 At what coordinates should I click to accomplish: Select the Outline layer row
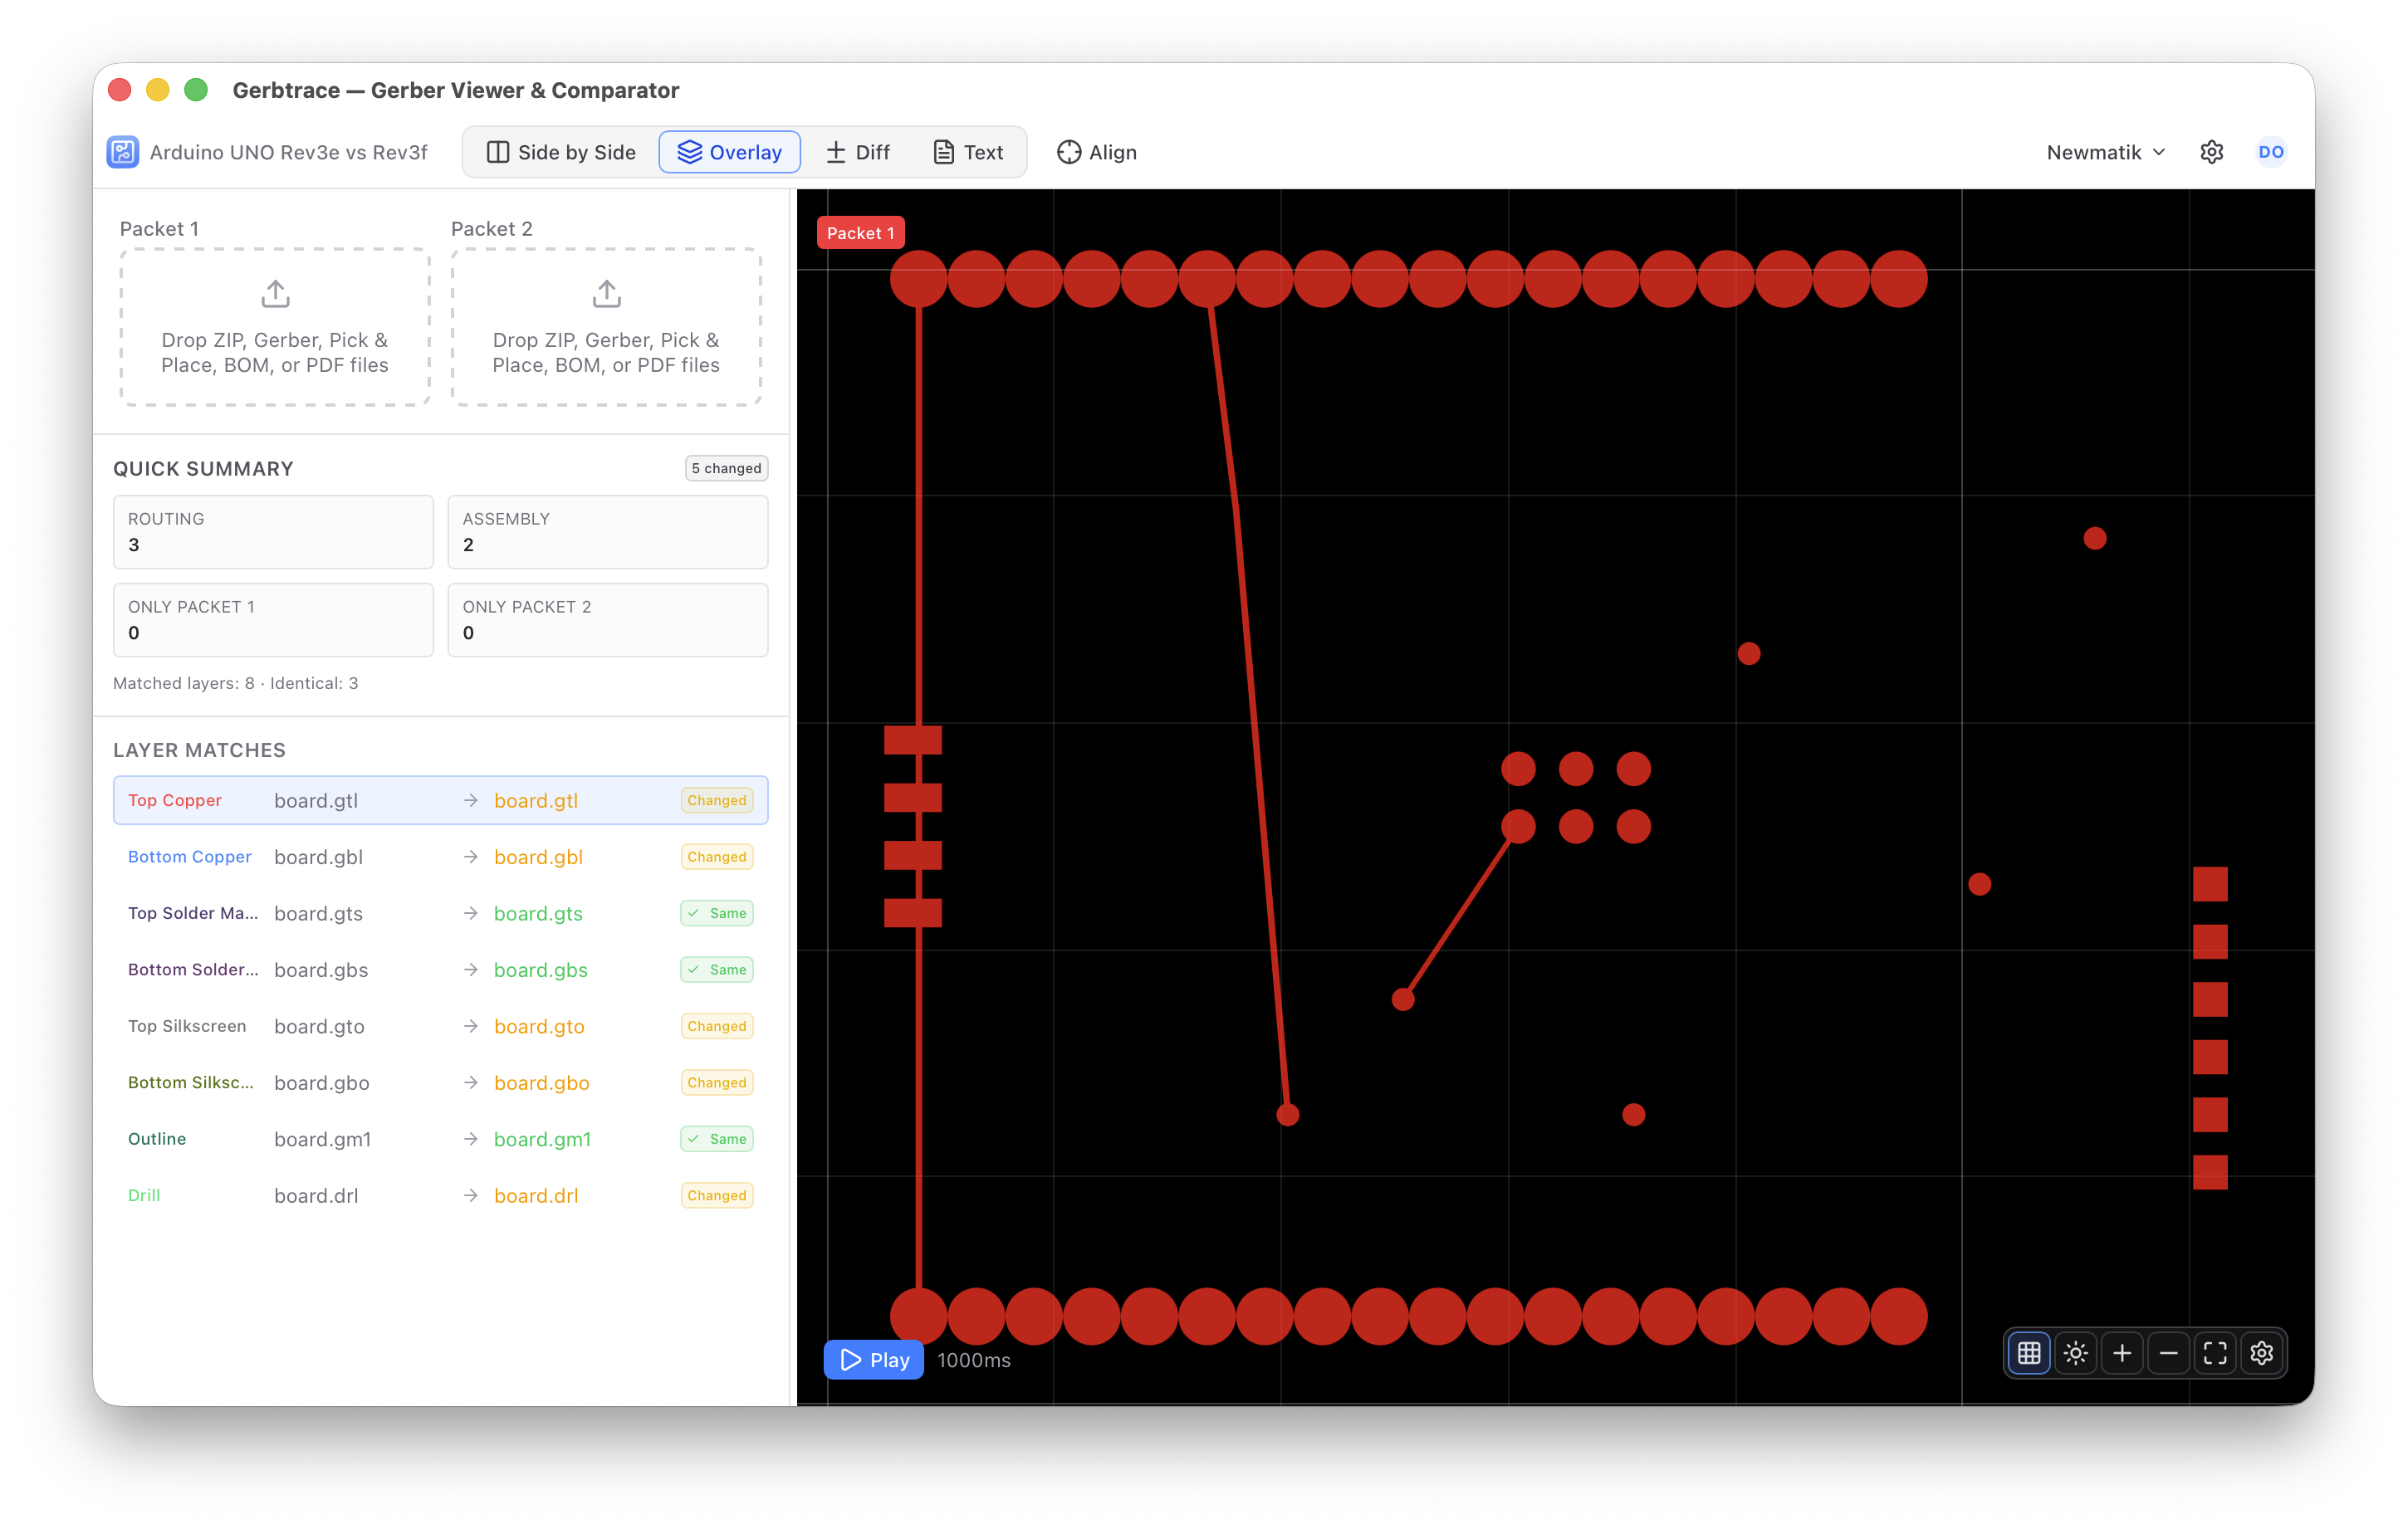440,1139
